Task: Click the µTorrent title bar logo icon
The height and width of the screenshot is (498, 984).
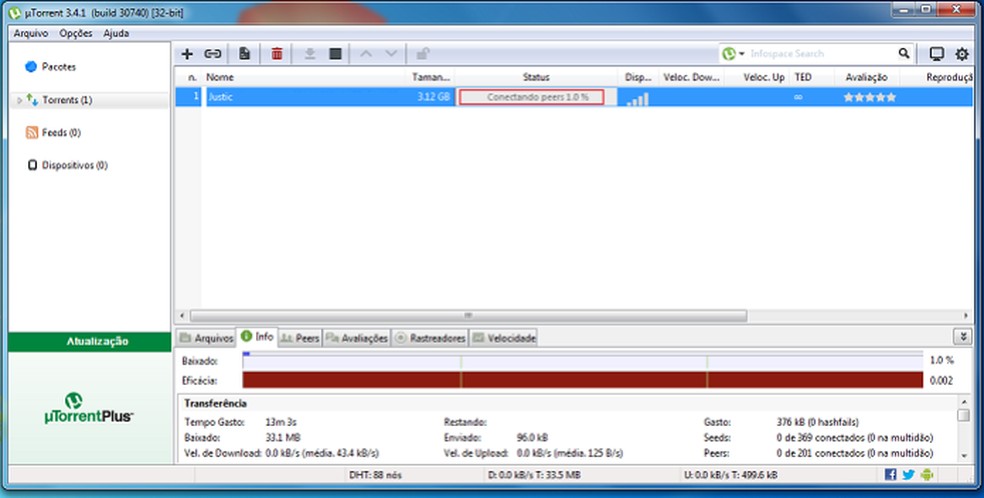Action: click(x=14, y=13)
